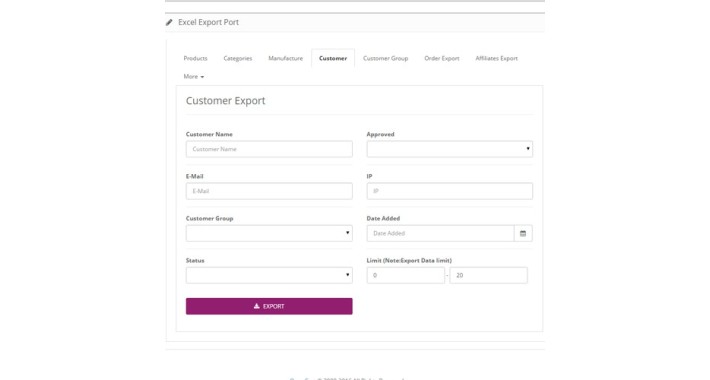
Task: Select the limit end field showing 20
Action: (x=489, y=275)
